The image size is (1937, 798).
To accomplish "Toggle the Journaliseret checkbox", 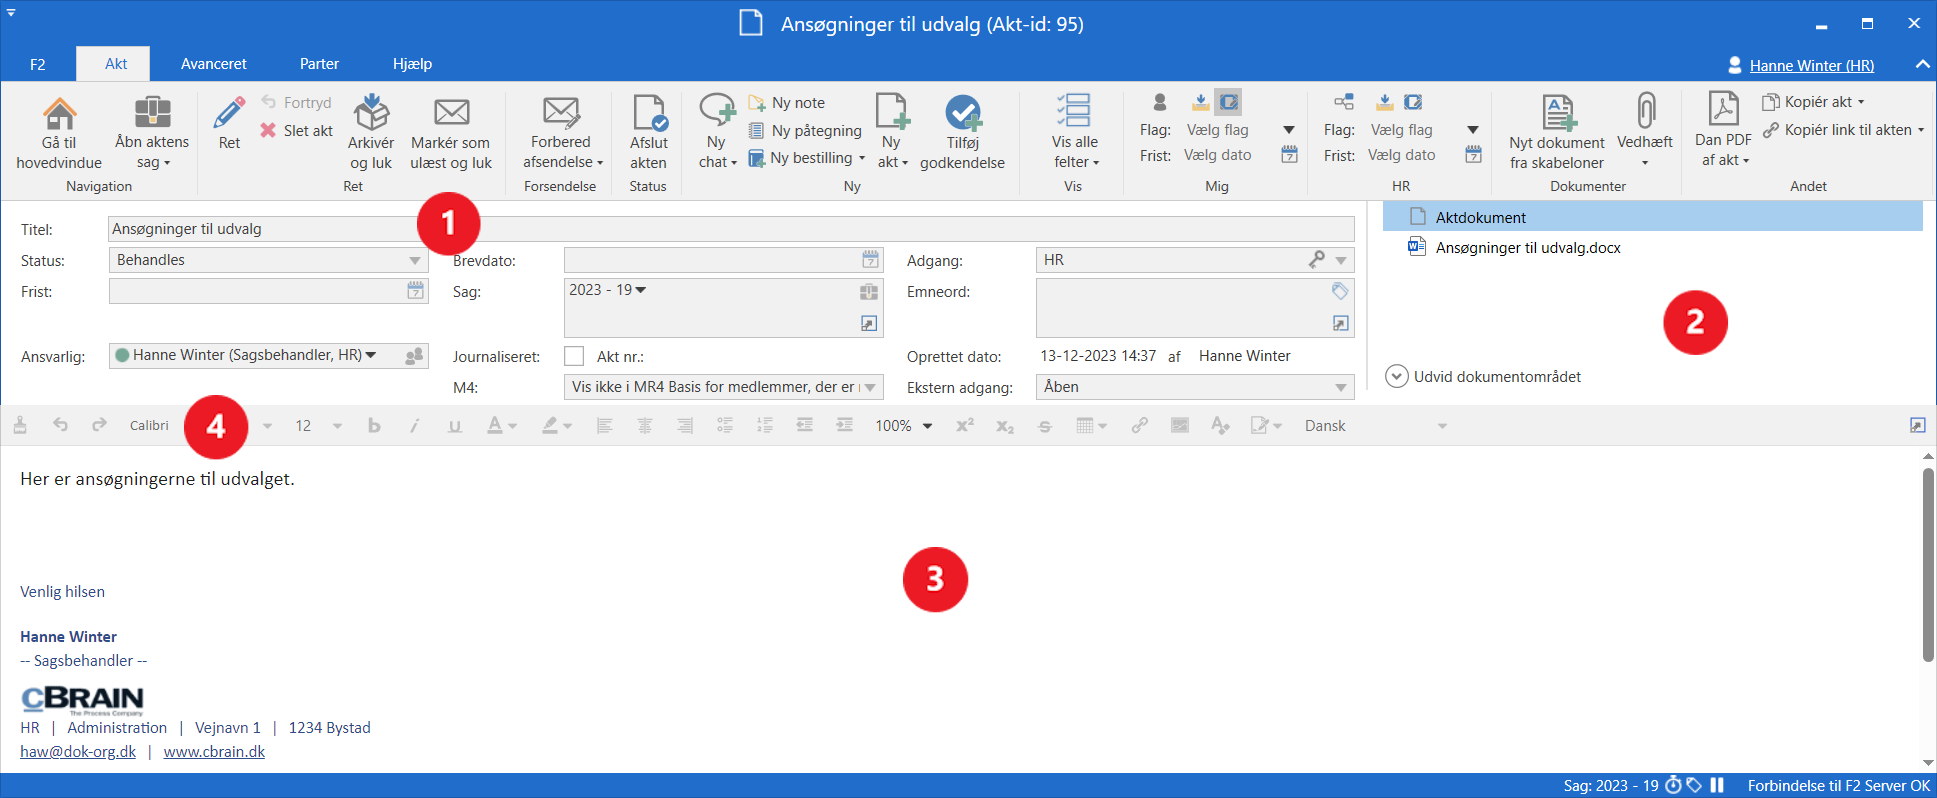I will 574,356.
